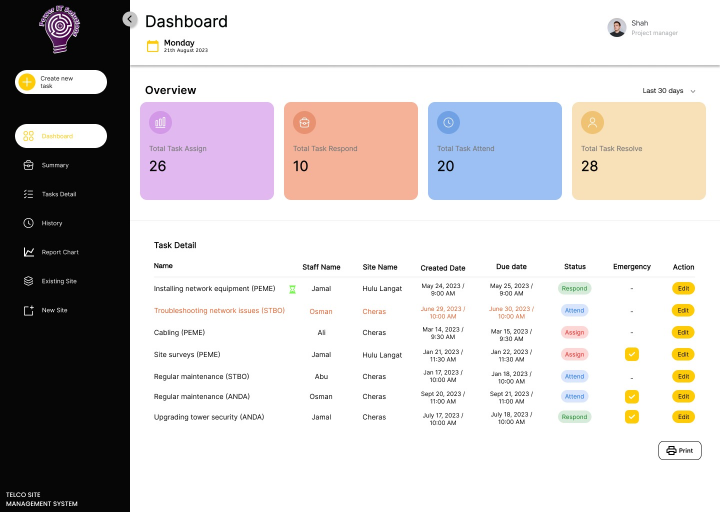
Task: Edit the Cabling (PEME) task
Action: click(x=683, y=332)
